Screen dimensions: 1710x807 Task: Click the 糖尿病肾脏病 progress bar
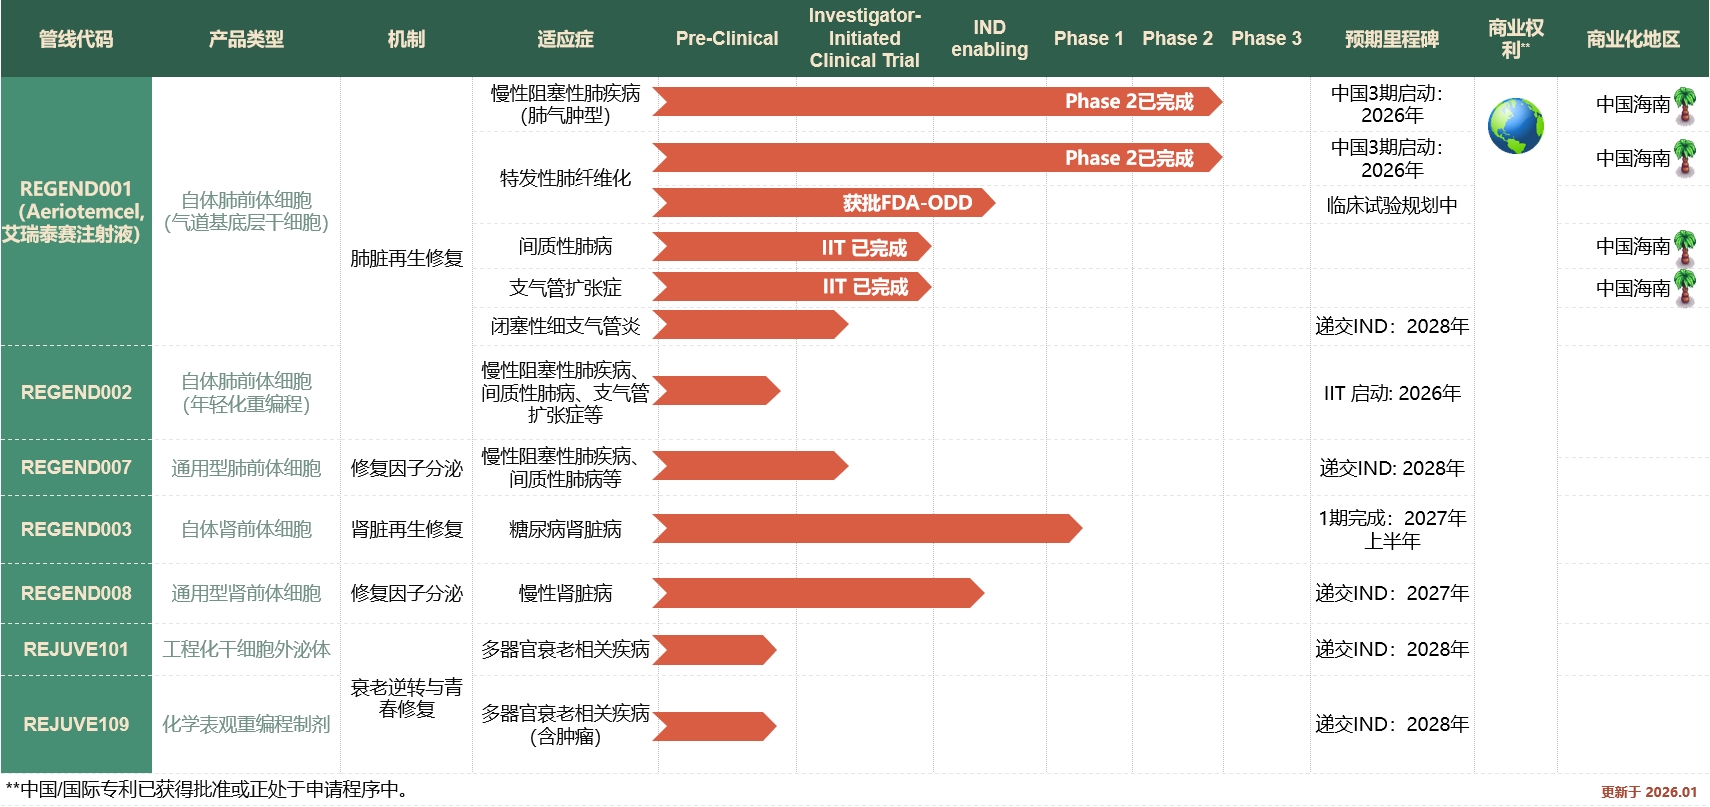[866, 529]
